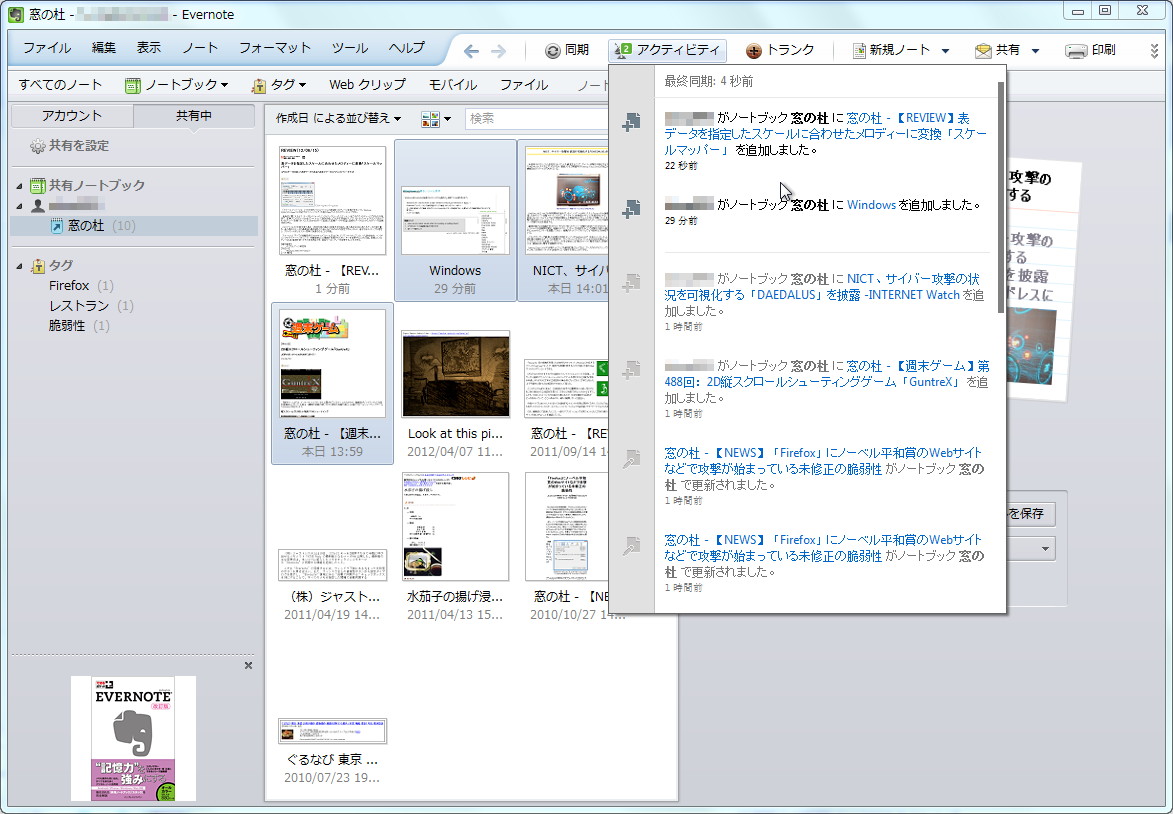This screenshot has width=1173, height=814.
Task: Select the ノートブック notebook icon
Action: pyautogui.click(x=133, y=84)
